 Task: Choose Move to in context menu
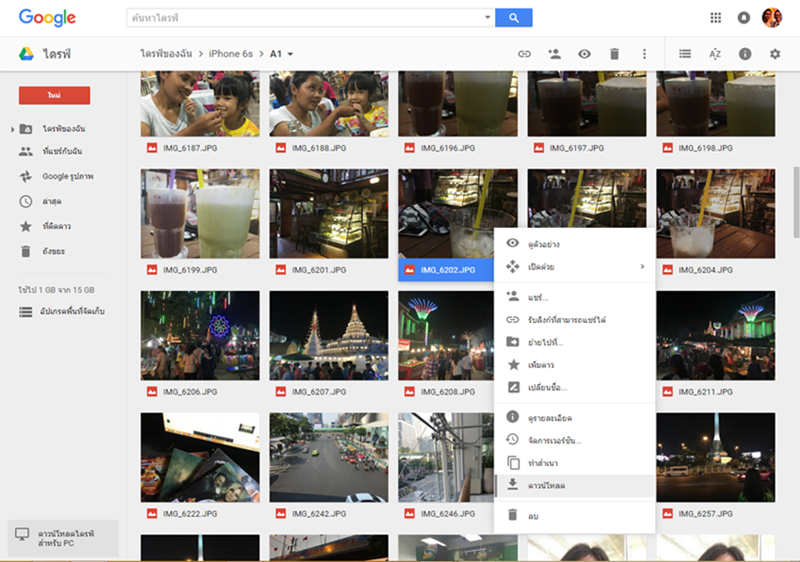[x=574, y=342]
